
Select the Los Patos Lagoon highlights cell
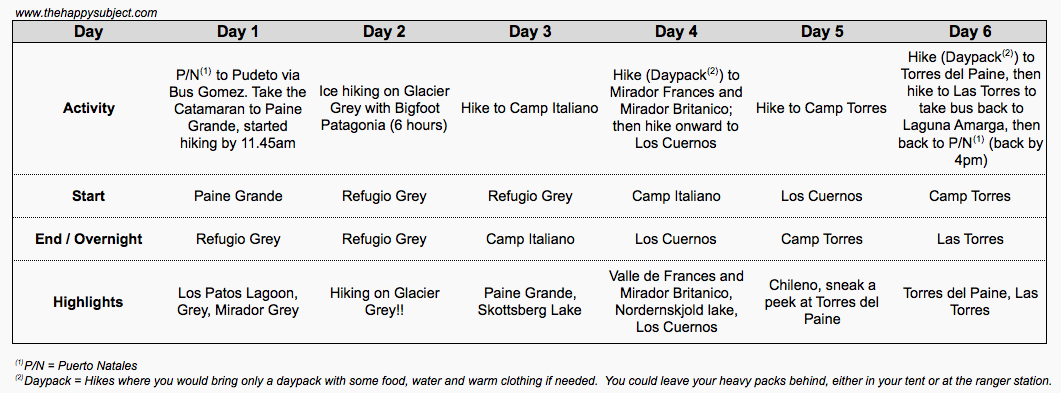[x=238, y=302]
